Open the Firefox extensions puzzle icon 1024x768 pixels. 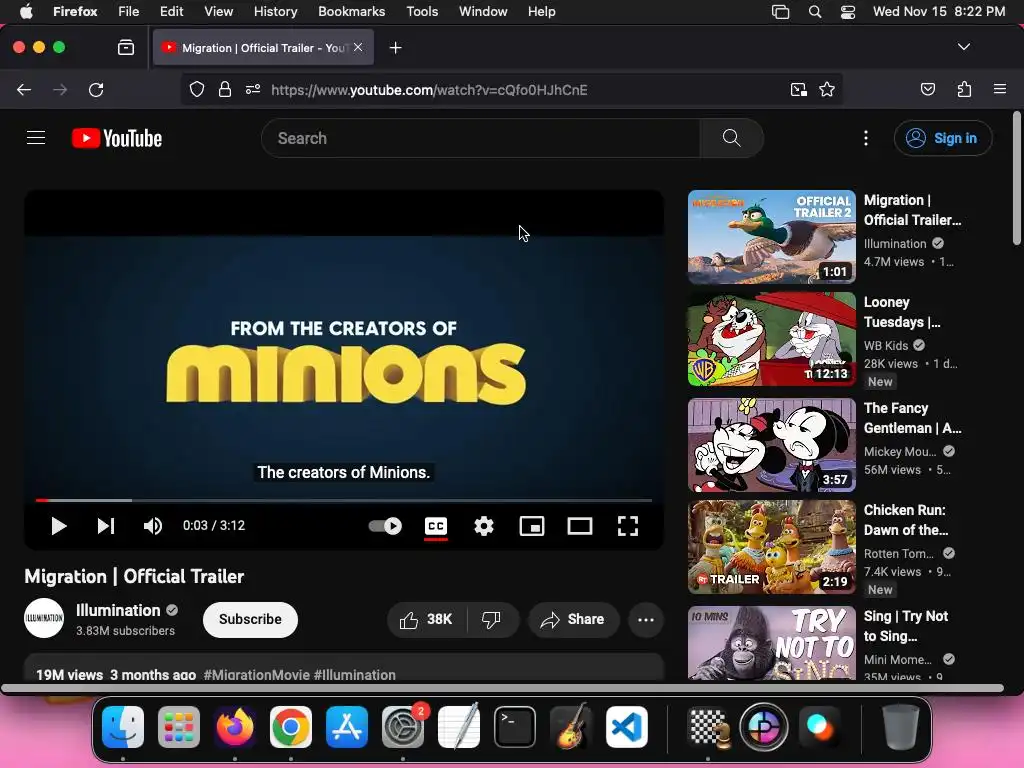click(x=964, y=89)
